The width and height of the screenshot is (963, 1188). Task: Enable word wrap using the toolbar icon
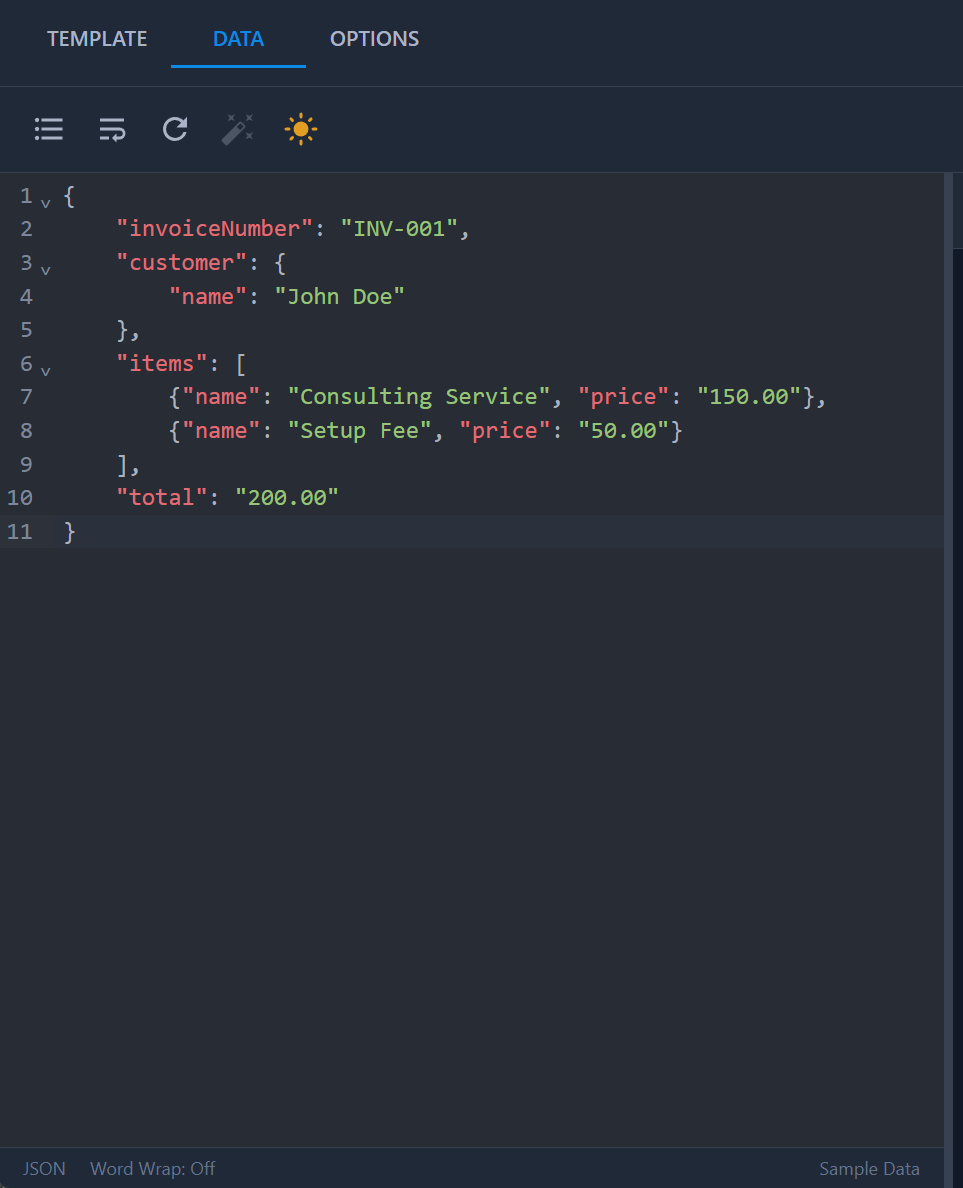click(111, 129)
